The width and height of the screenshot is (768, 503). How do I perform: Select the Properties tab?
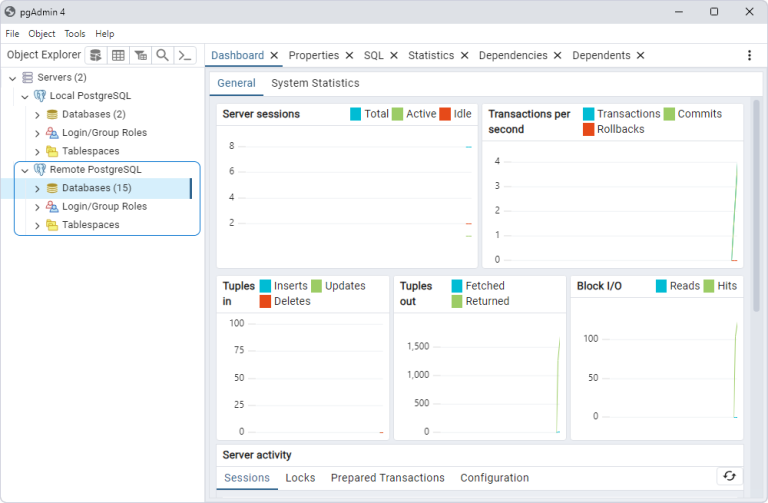pyautogui.click(x=313, y=55)
